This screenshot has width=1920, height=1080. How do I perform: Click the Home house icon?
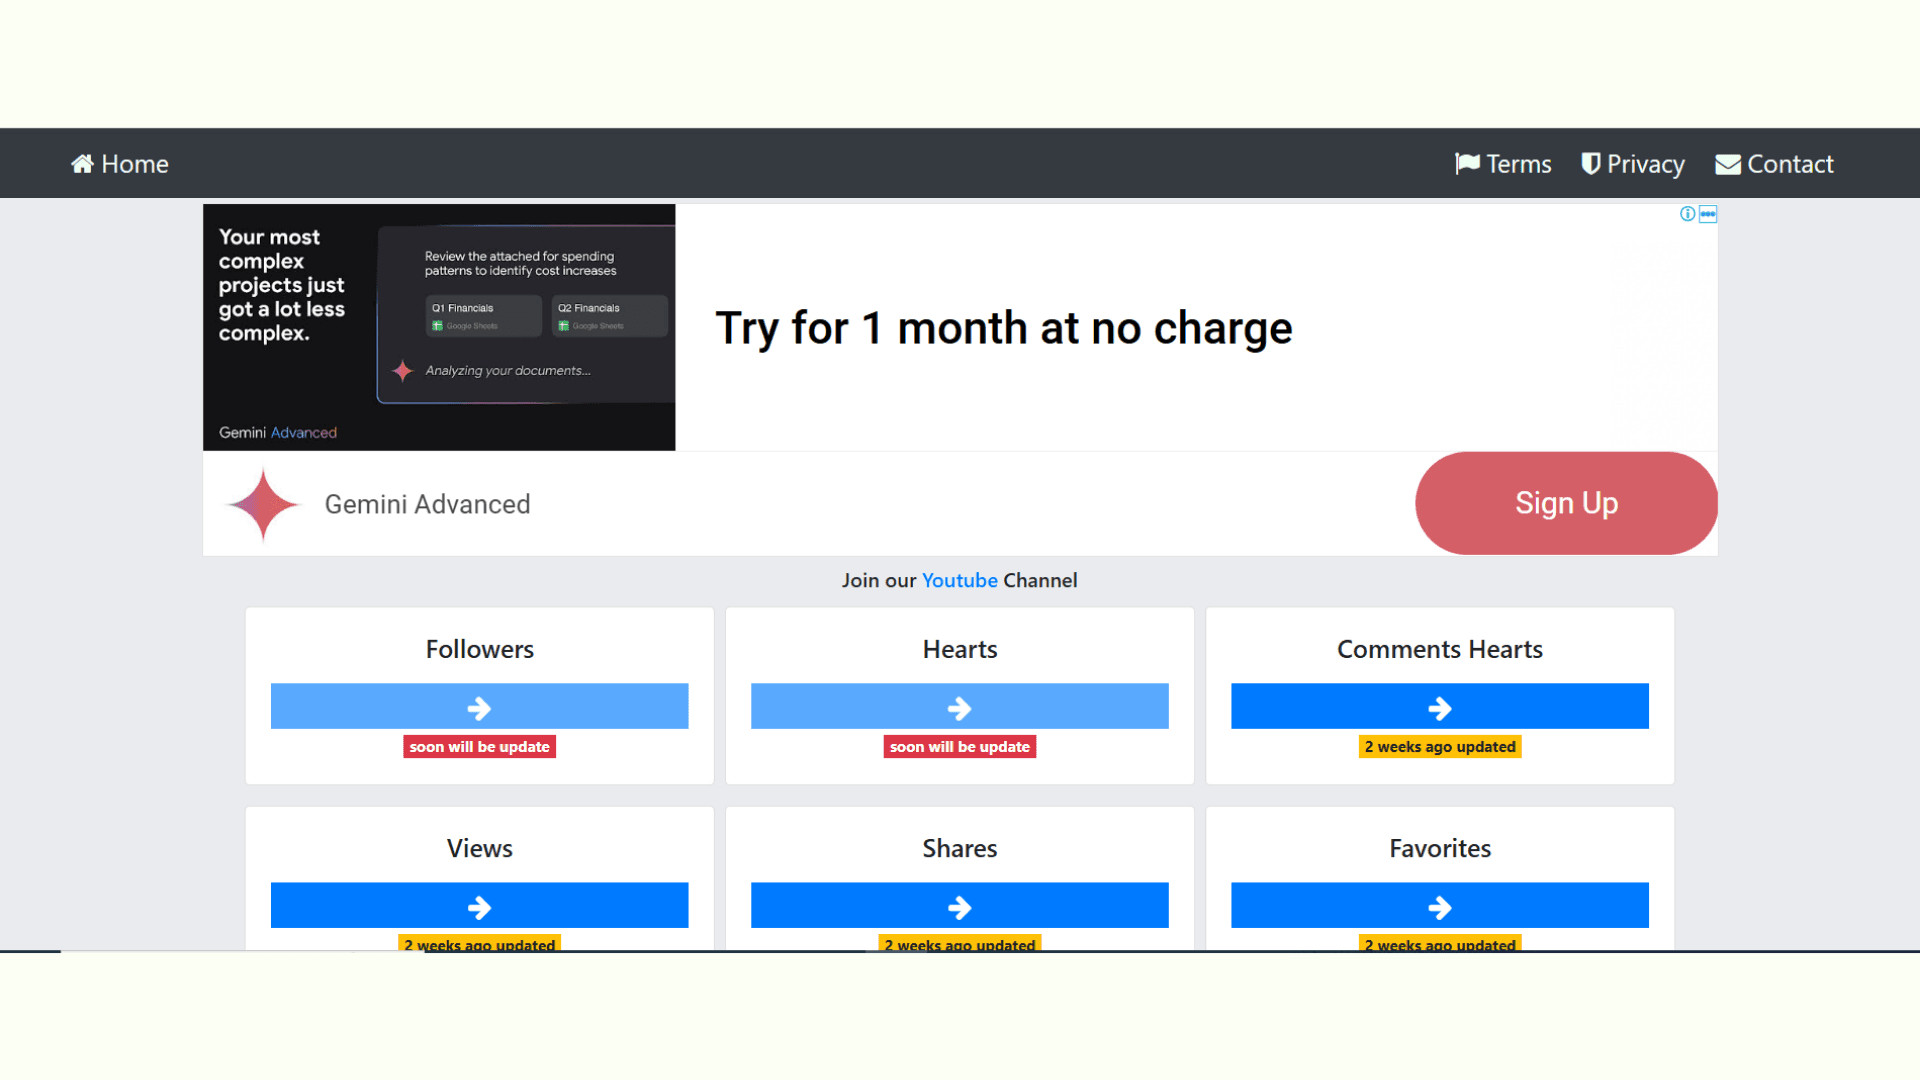point(83,163)
